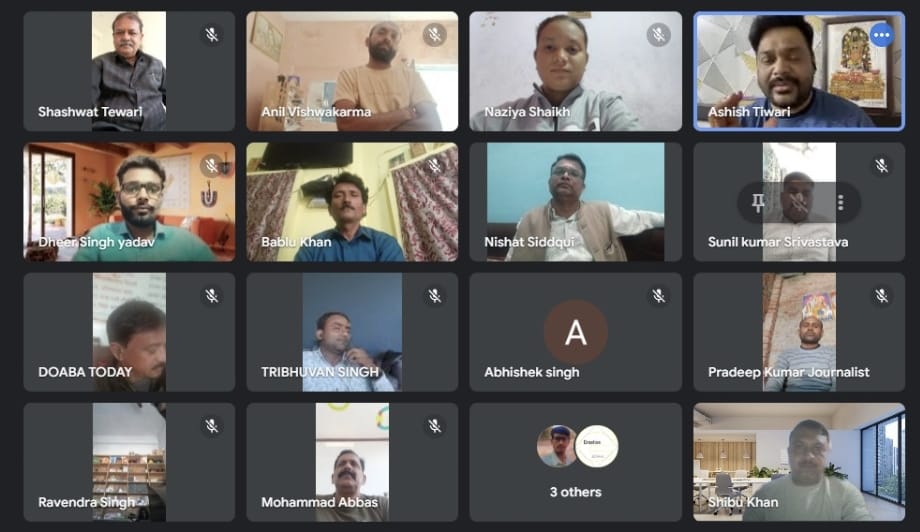920x532 pixels.
Task: Click mic icon at top-right of Sunil kumar Srivastava tile
Action: click(x=881, y=166)
